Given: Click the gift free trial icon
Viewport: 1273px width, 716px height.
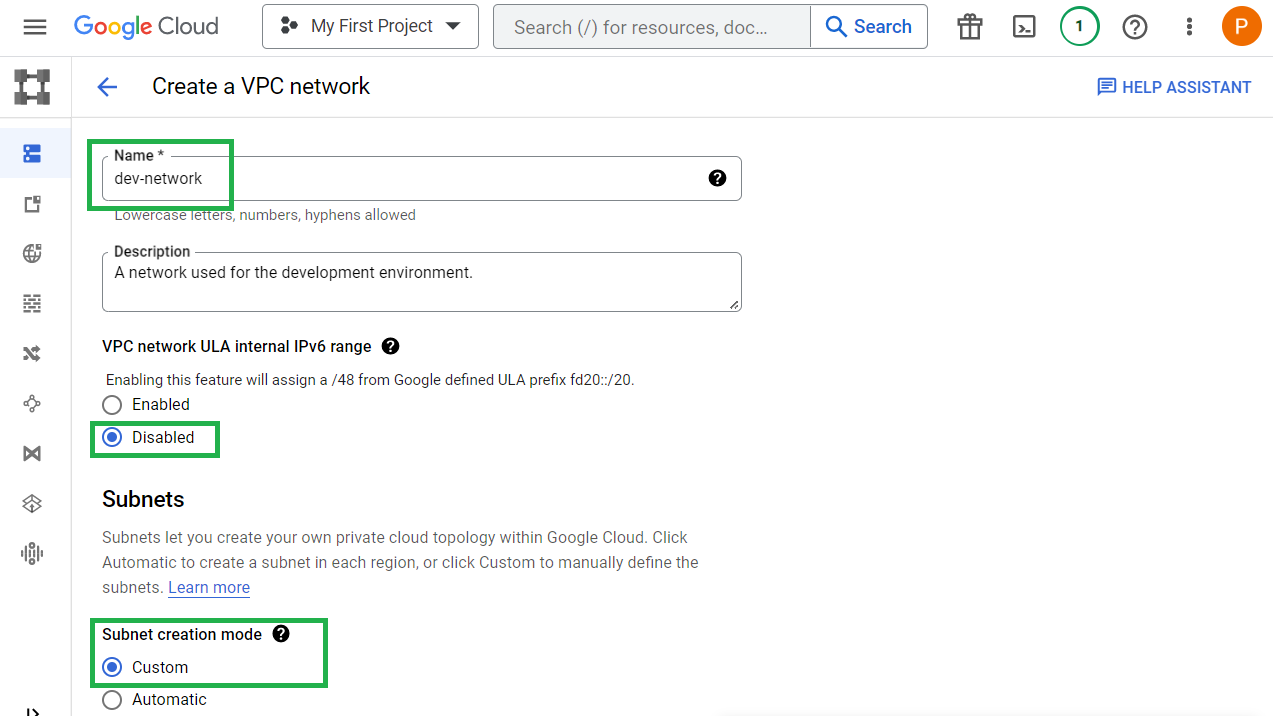Looking at the screenshot, I should 969,27.
